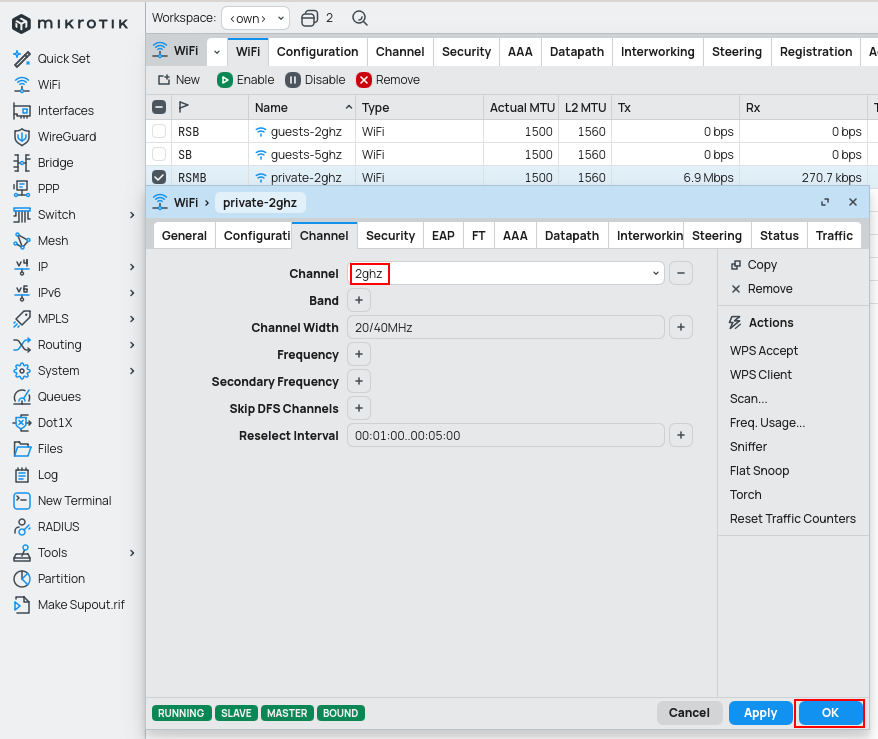Switch to top Registration tab
Image resolution: width=878 pixels, height=739 pixels.
point(816,52)
